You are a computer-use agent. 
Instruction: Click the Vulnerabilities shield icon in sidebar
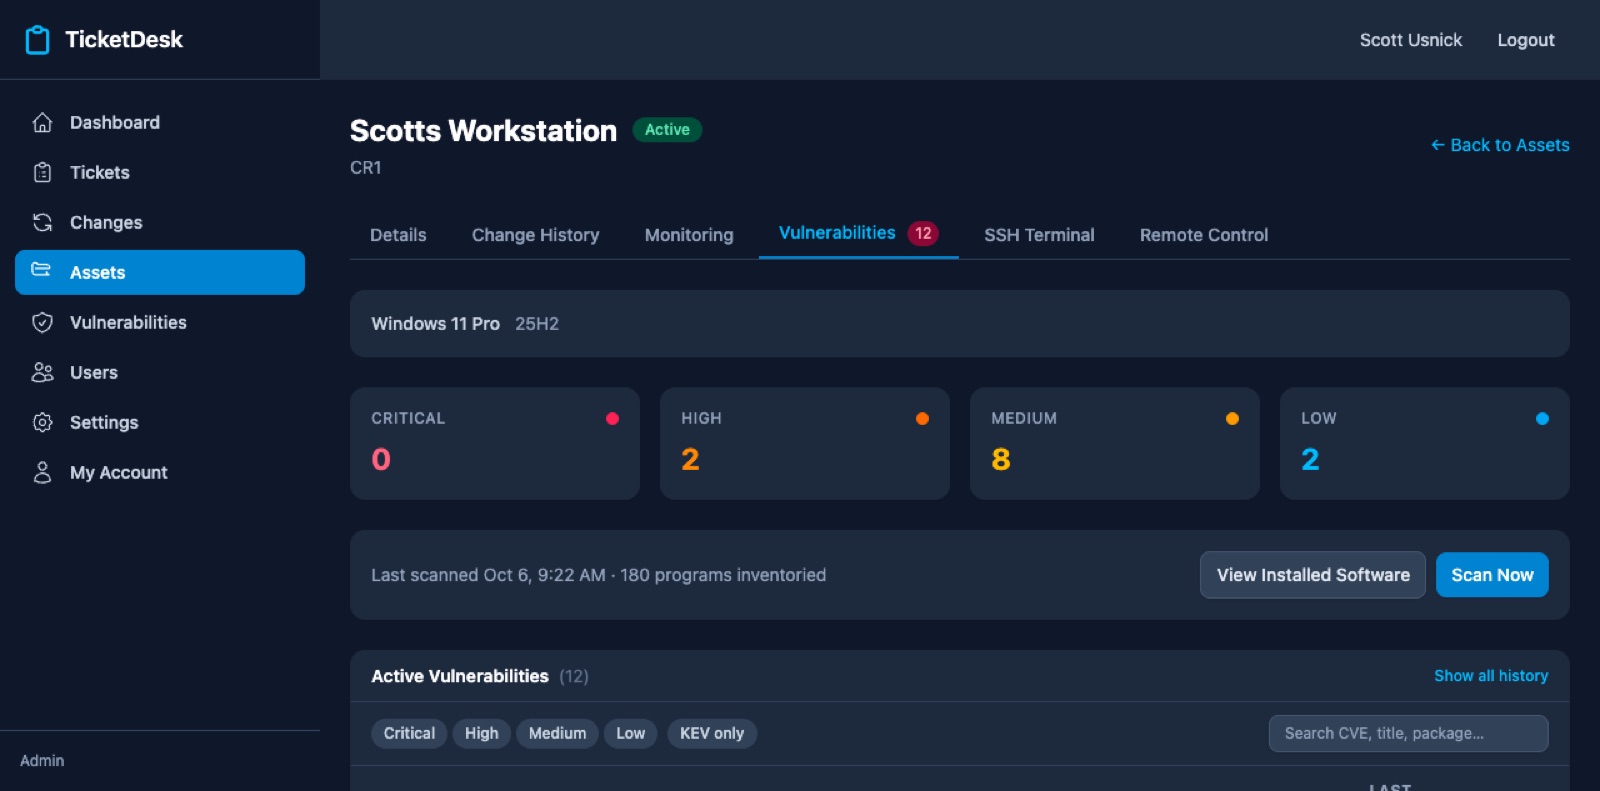pos(42,322)
